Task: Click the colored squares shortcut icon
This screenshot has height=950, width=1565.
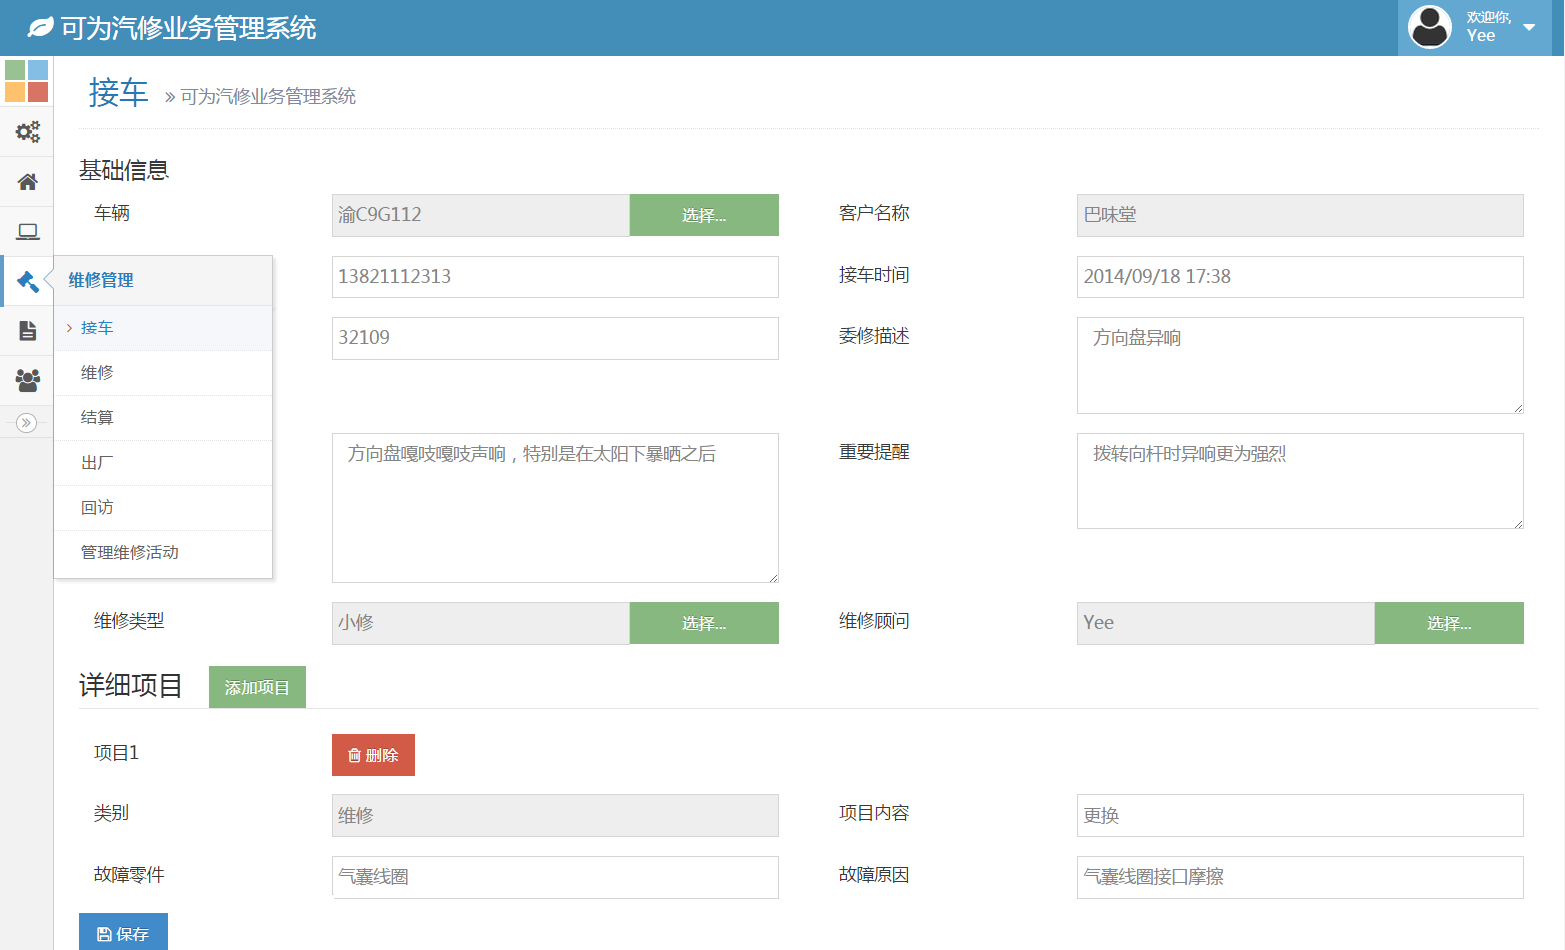Action: click(27, 81)
